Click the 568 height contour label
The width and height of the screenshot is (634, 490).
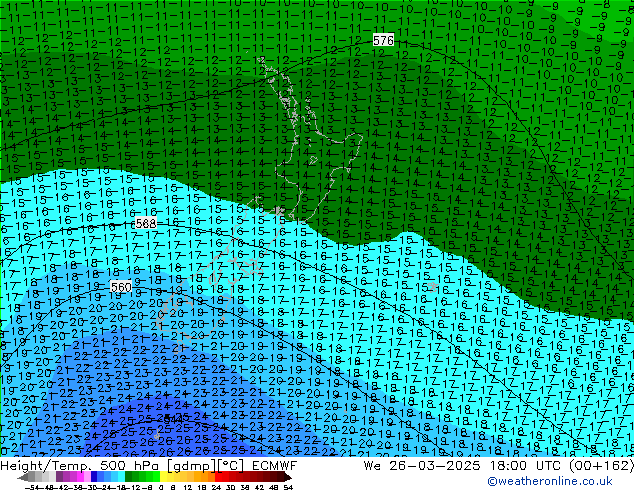tap(146, 223)
